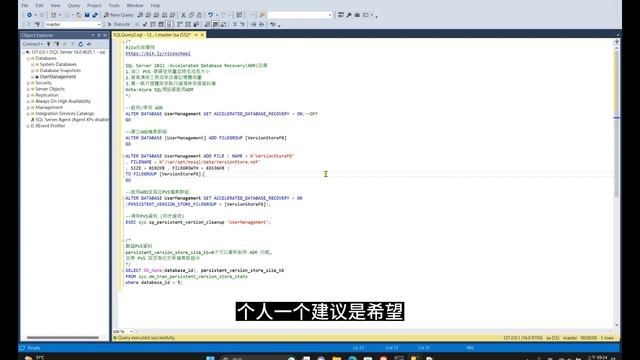
Task: Expand the System Databases node
Action: [x=33, y=64]
